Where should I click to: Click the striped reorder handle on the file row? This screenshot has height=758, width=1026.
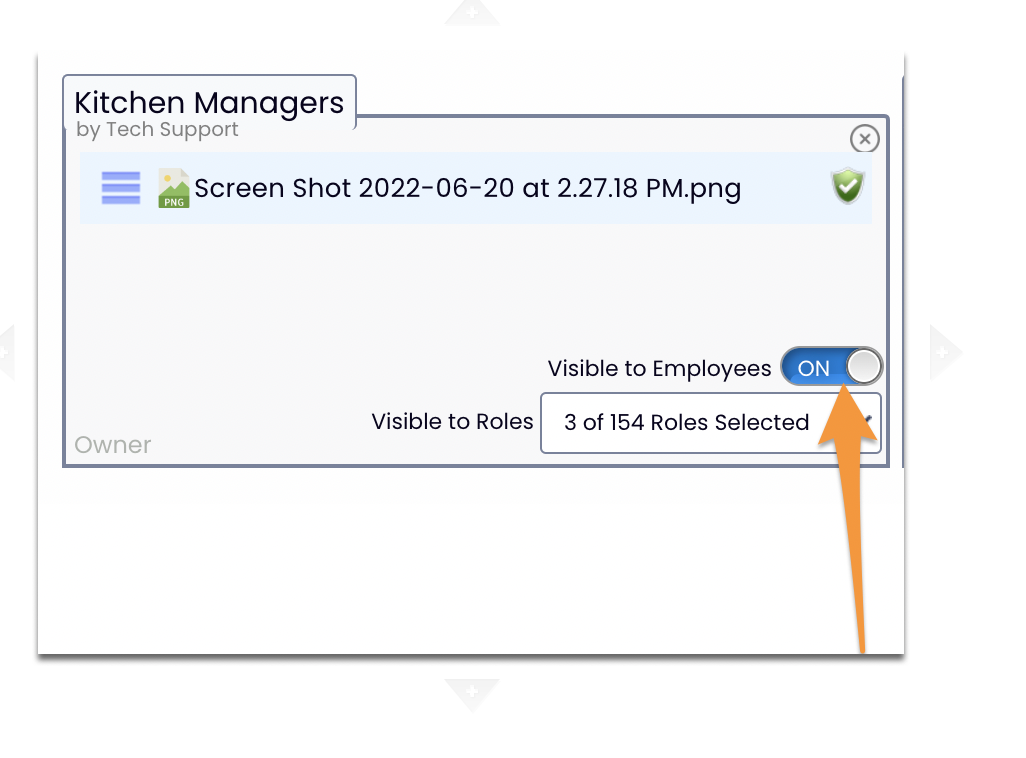point(121,188)
